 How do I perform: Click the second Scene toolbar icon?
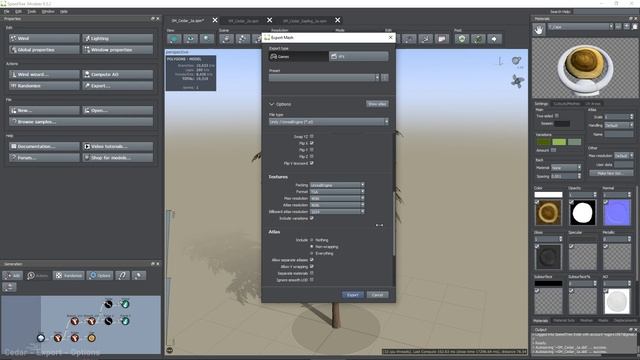[242, 39]
